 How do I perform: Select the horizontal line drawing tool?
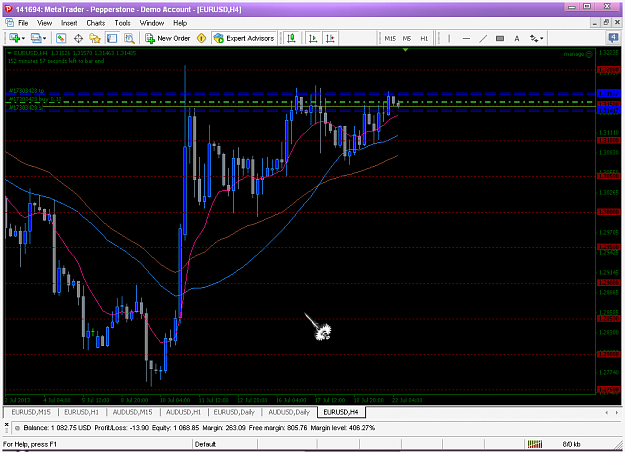[x=466, y=38]
